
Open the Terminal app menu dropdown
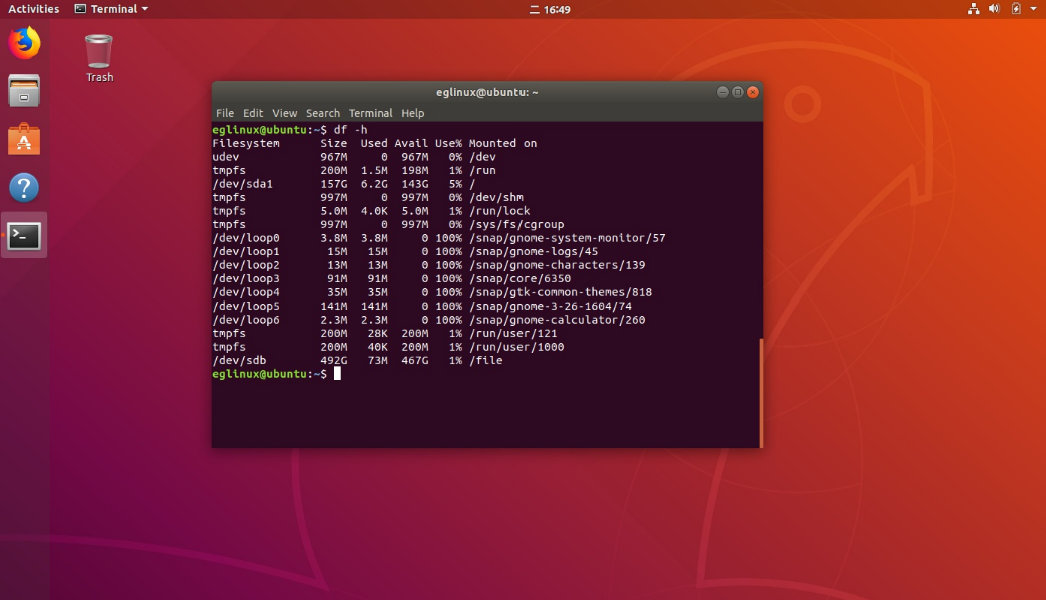[x=111, y=9]
